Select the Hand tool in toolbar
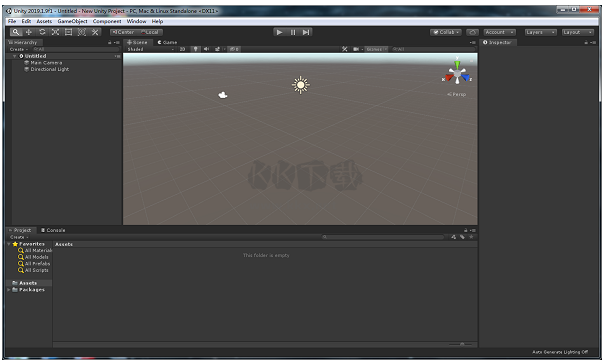 coord(15,32)
